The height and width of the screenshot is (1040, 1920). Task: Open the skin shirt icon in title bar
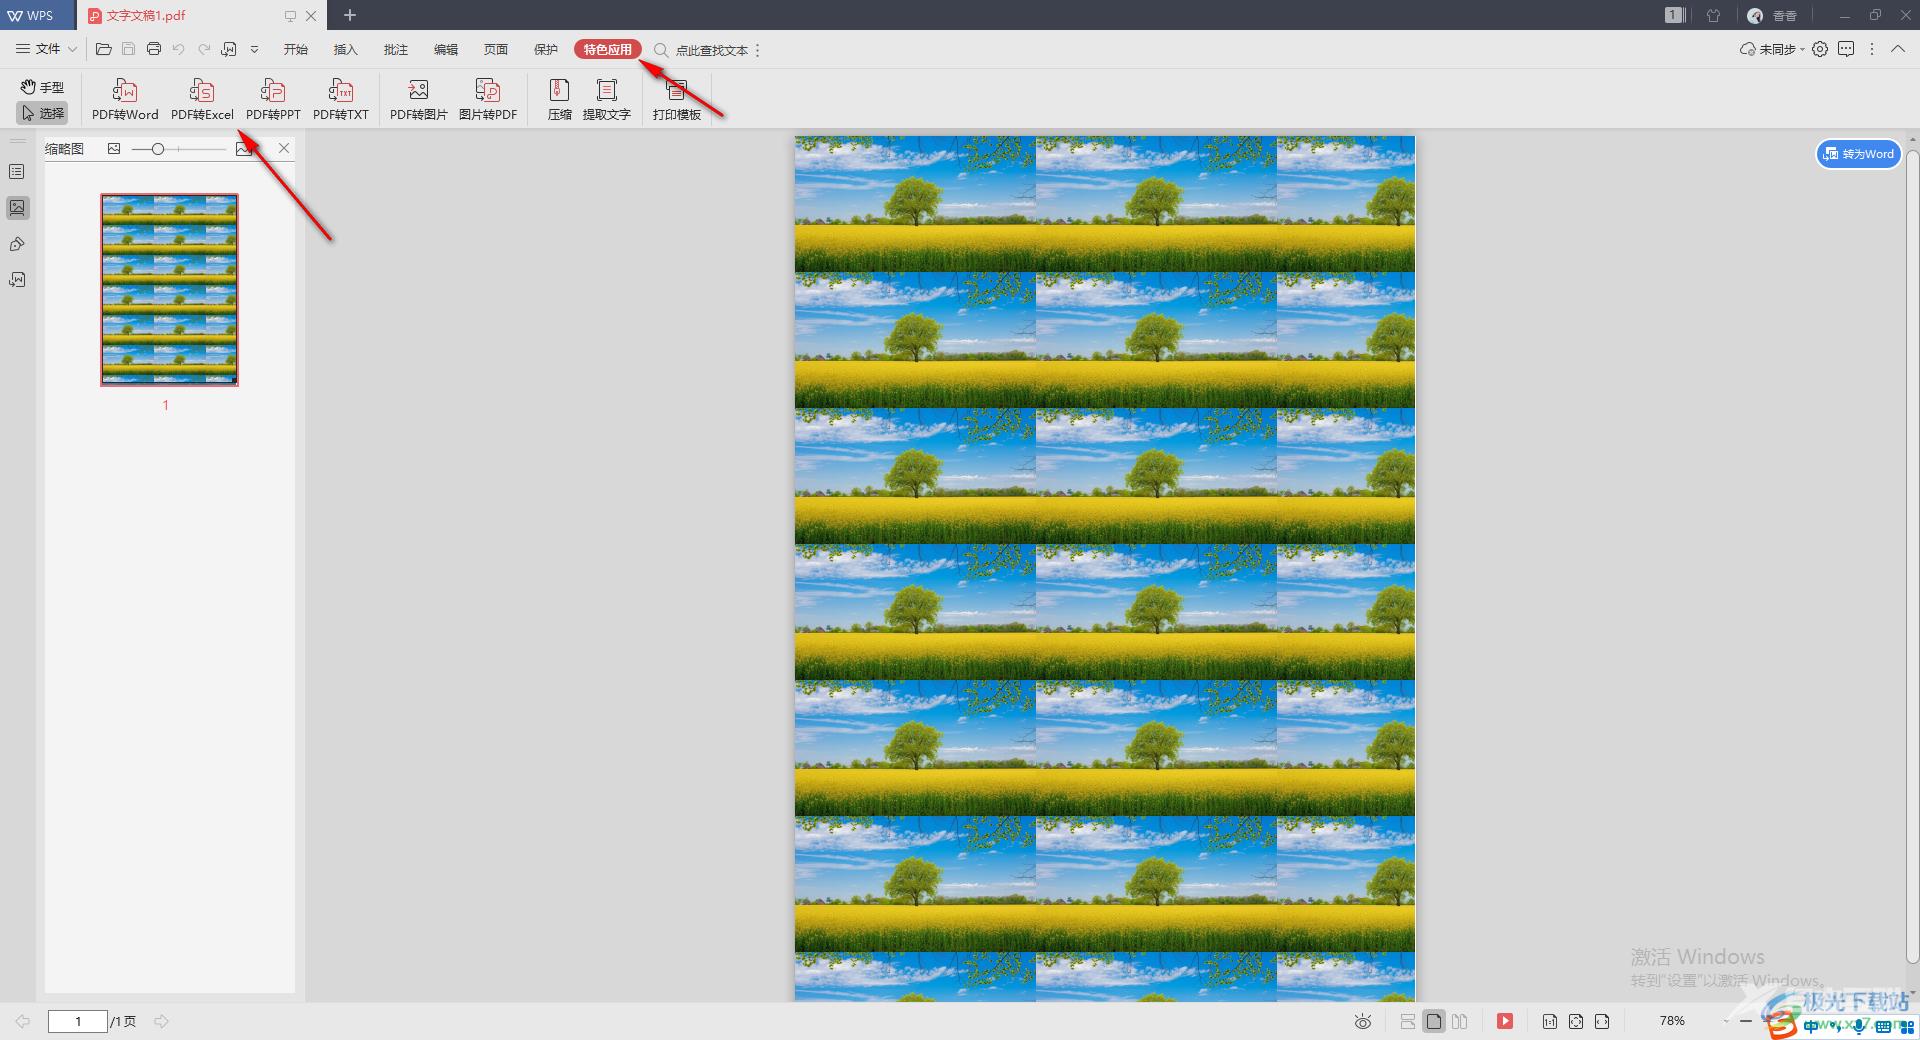pyautogui.click(x=1713, y=15)
